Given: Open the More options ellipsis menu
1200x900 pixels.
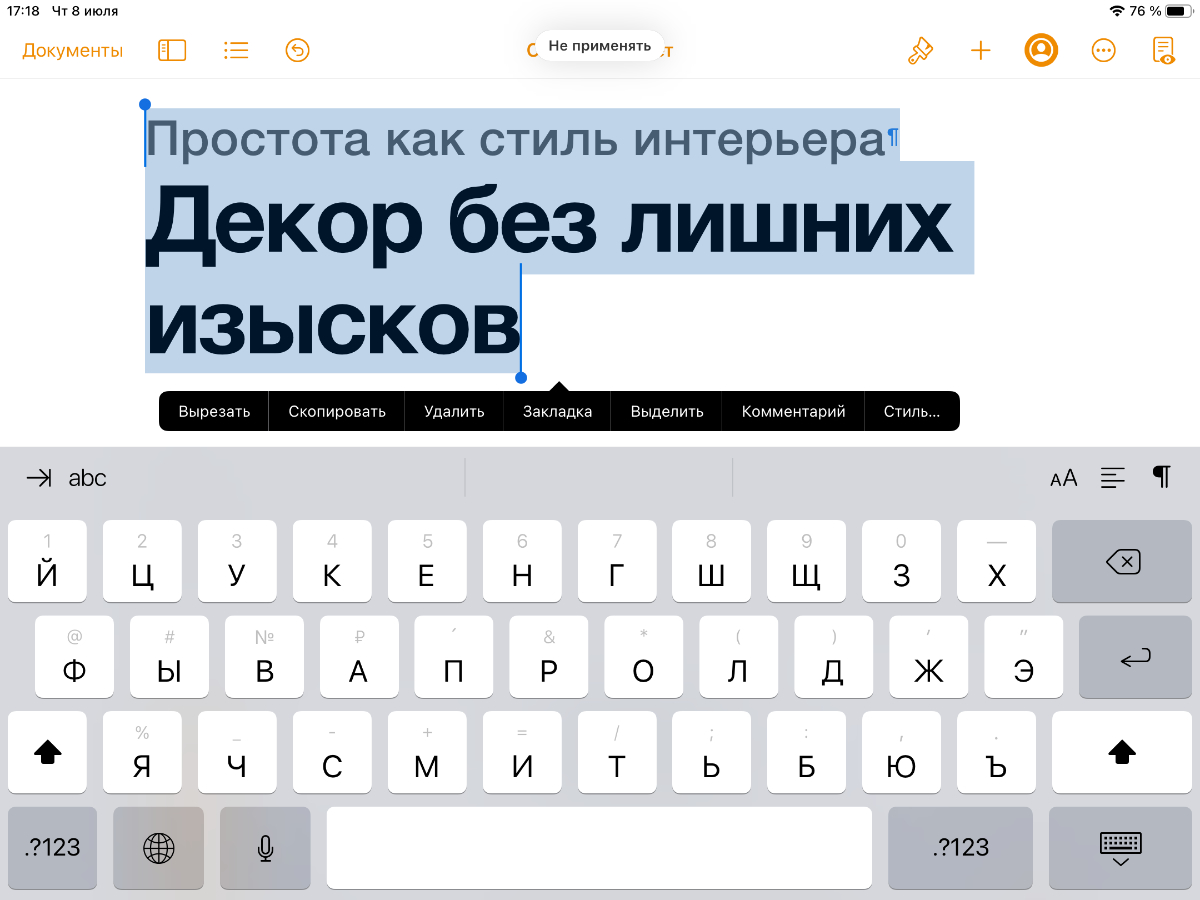Looking at the screenshot, I should tap(1103, 50).
